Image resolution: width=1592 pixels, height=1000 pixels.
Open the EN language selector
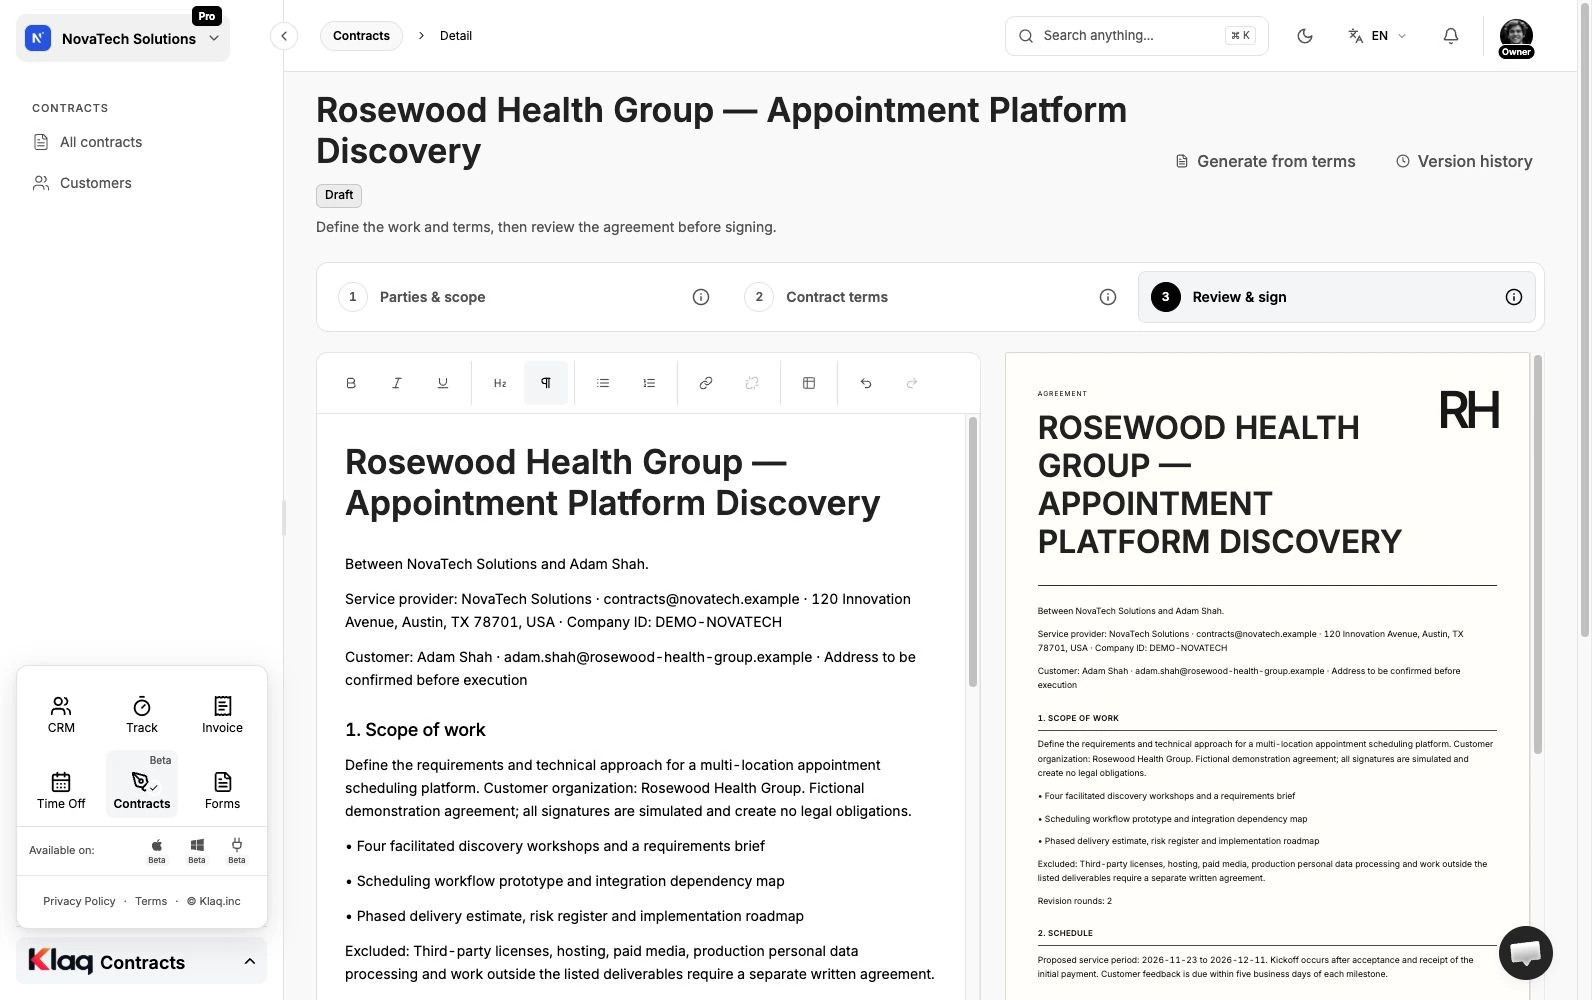[1377, 36]
